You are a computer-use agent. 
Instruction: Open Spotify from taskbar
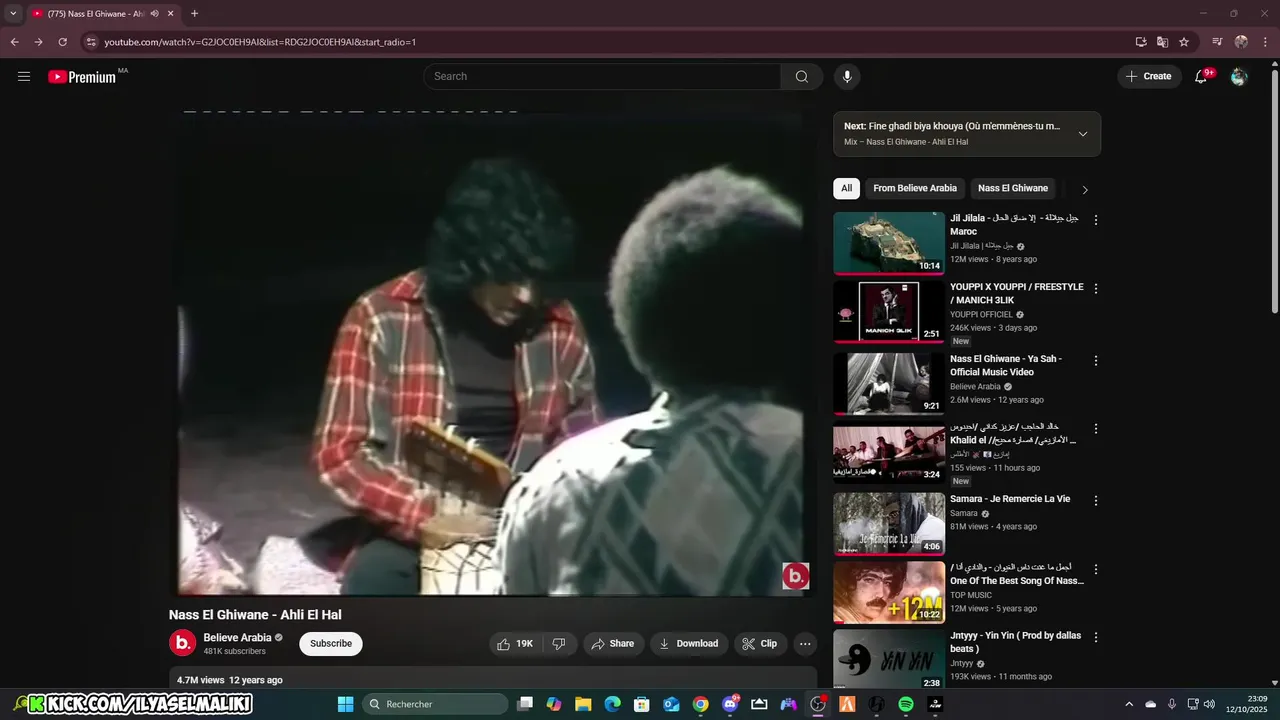906,704
